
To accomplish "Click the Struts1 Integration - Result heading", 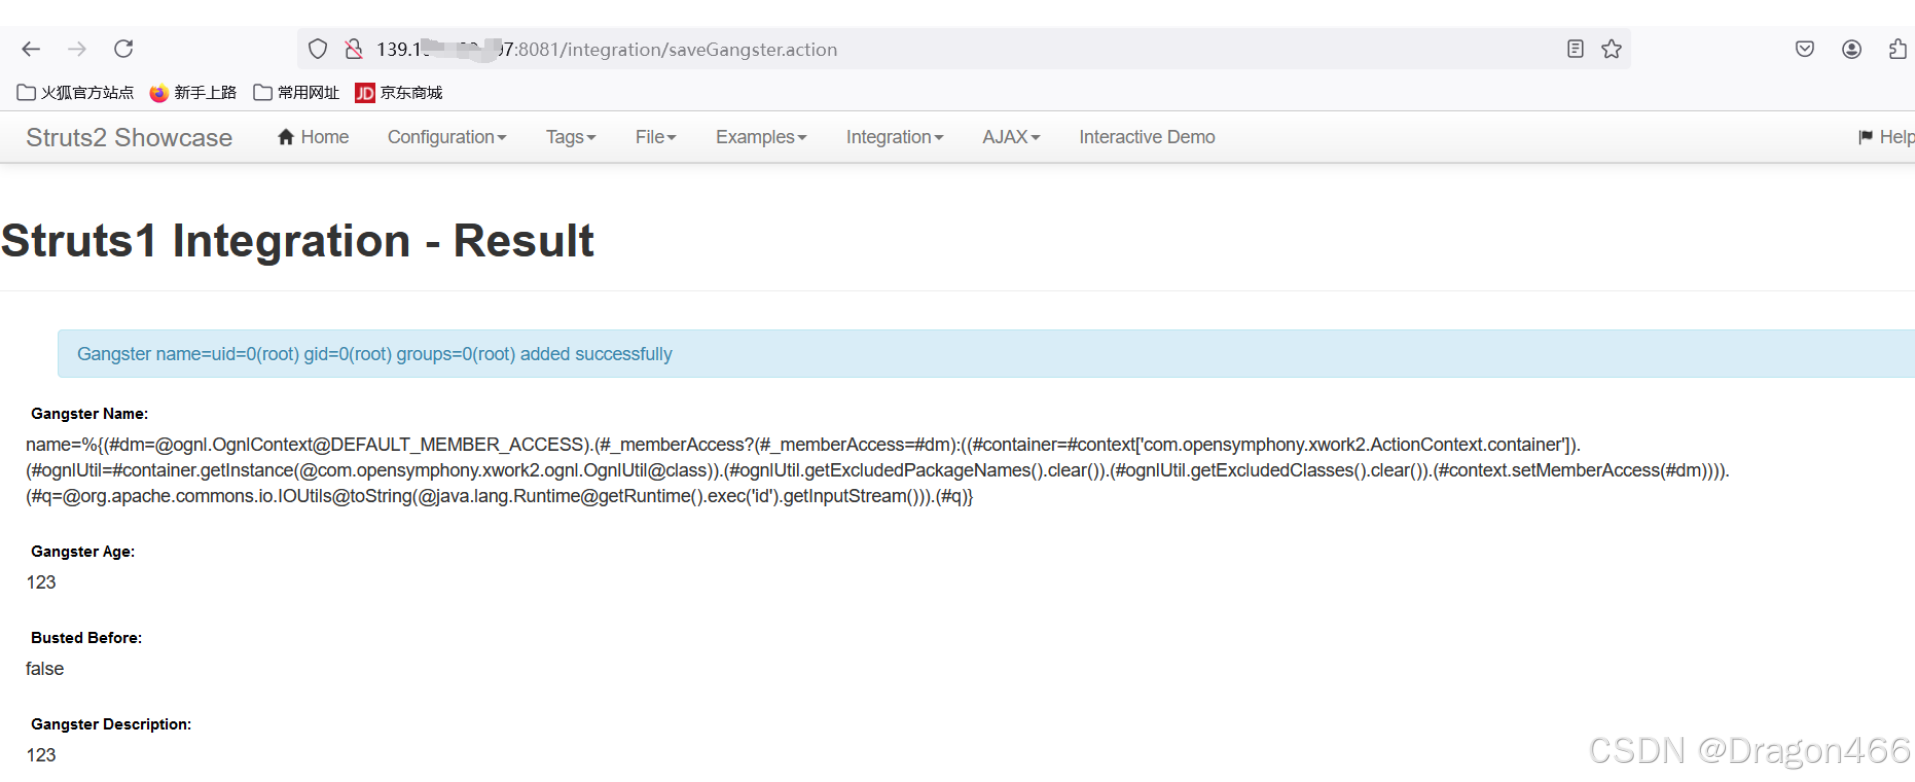I will tap(297, 241).
